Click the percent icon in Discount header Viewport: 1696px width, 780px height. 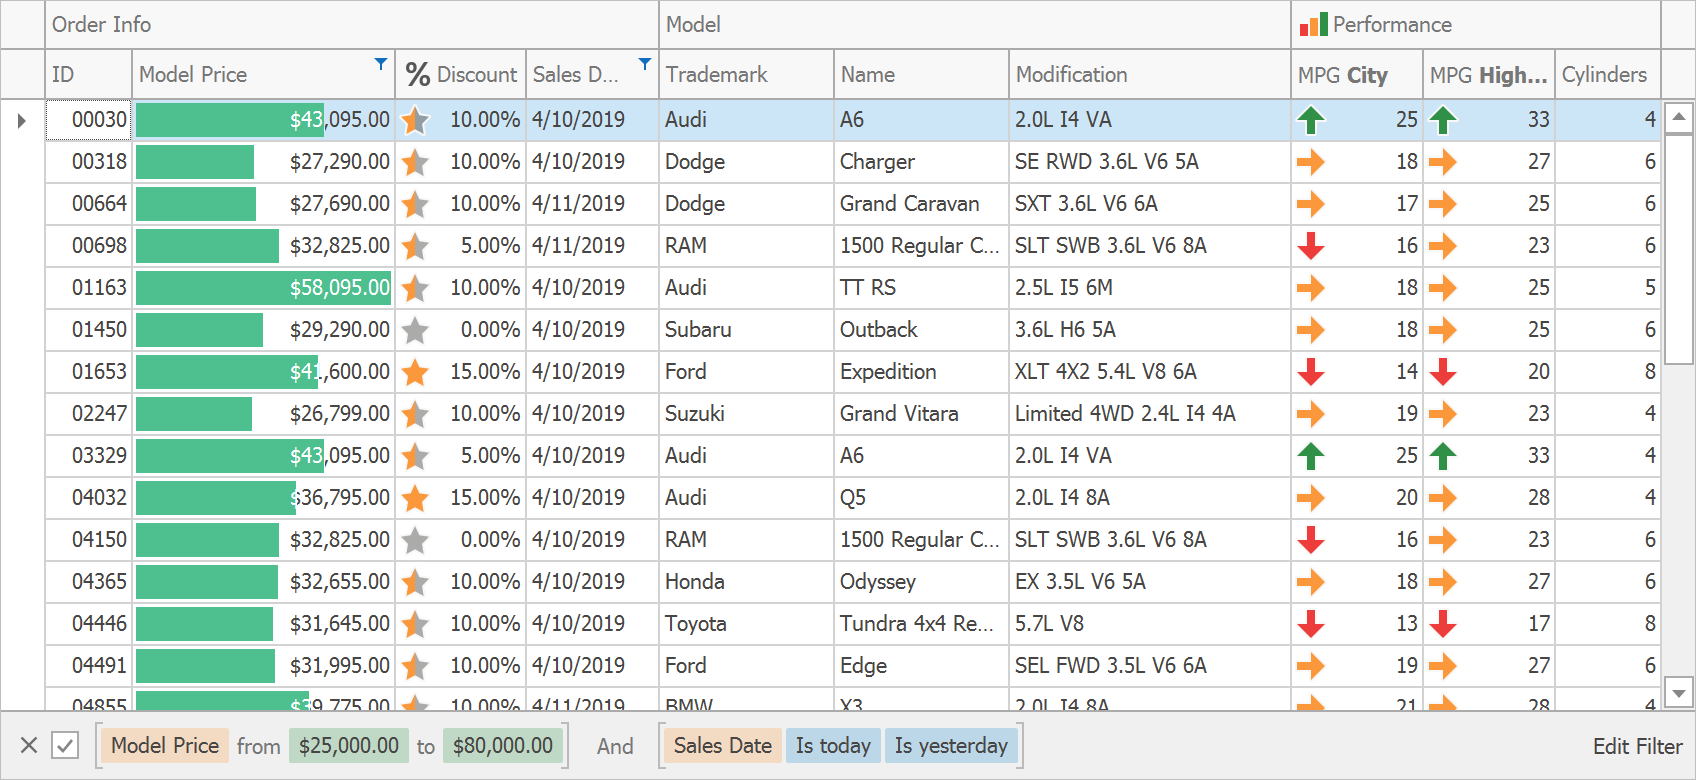417,75
